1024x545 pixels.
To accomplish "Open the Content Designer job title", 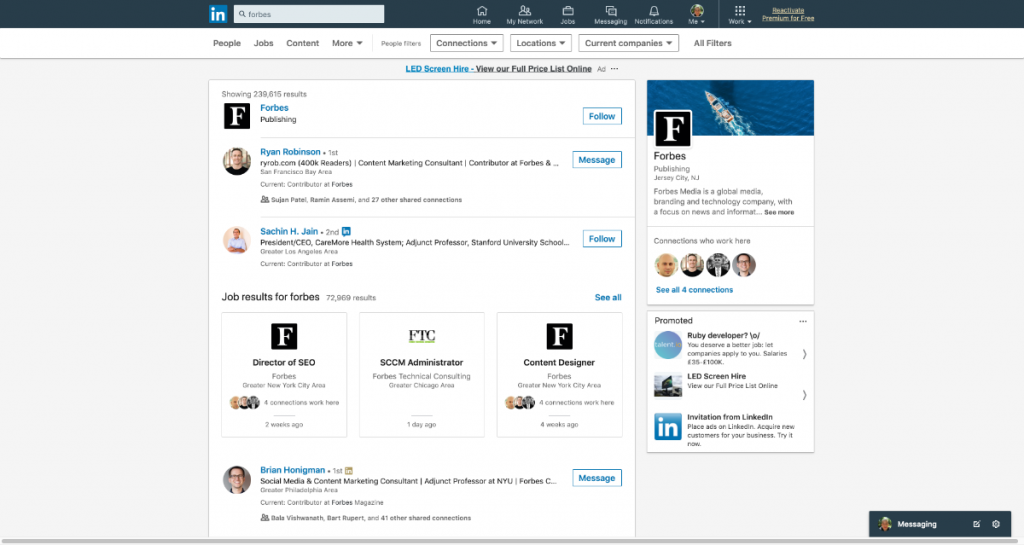I will [x=559, y=362].
